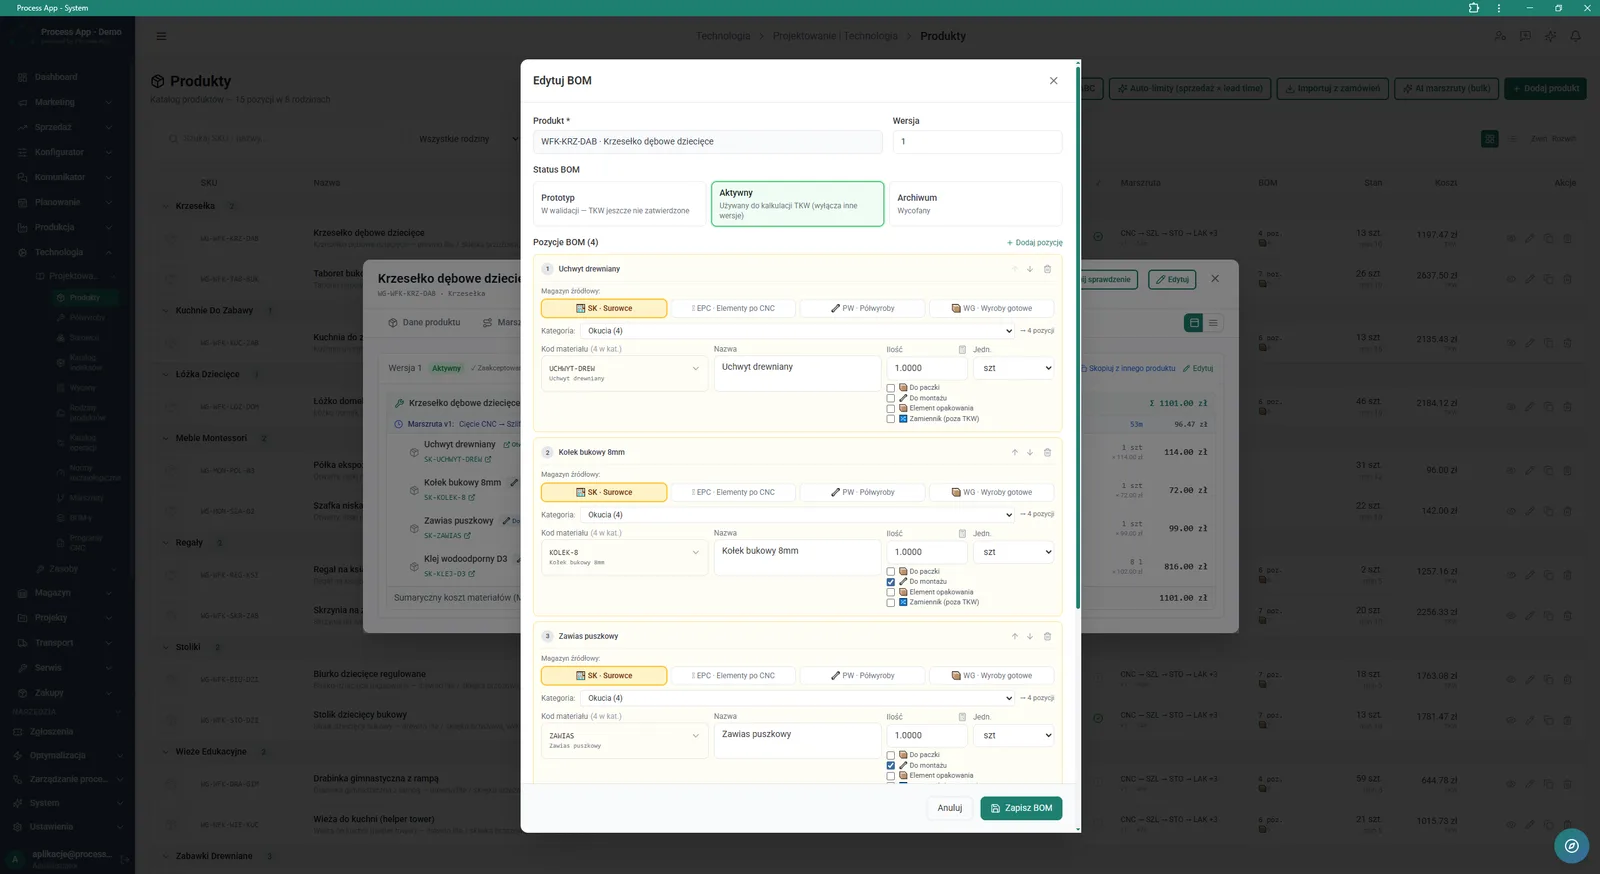The width and height of the screenshot is (1600, 874).
Task: Select compact list layout in product detail panel
Action: (x=1213, y=323)
